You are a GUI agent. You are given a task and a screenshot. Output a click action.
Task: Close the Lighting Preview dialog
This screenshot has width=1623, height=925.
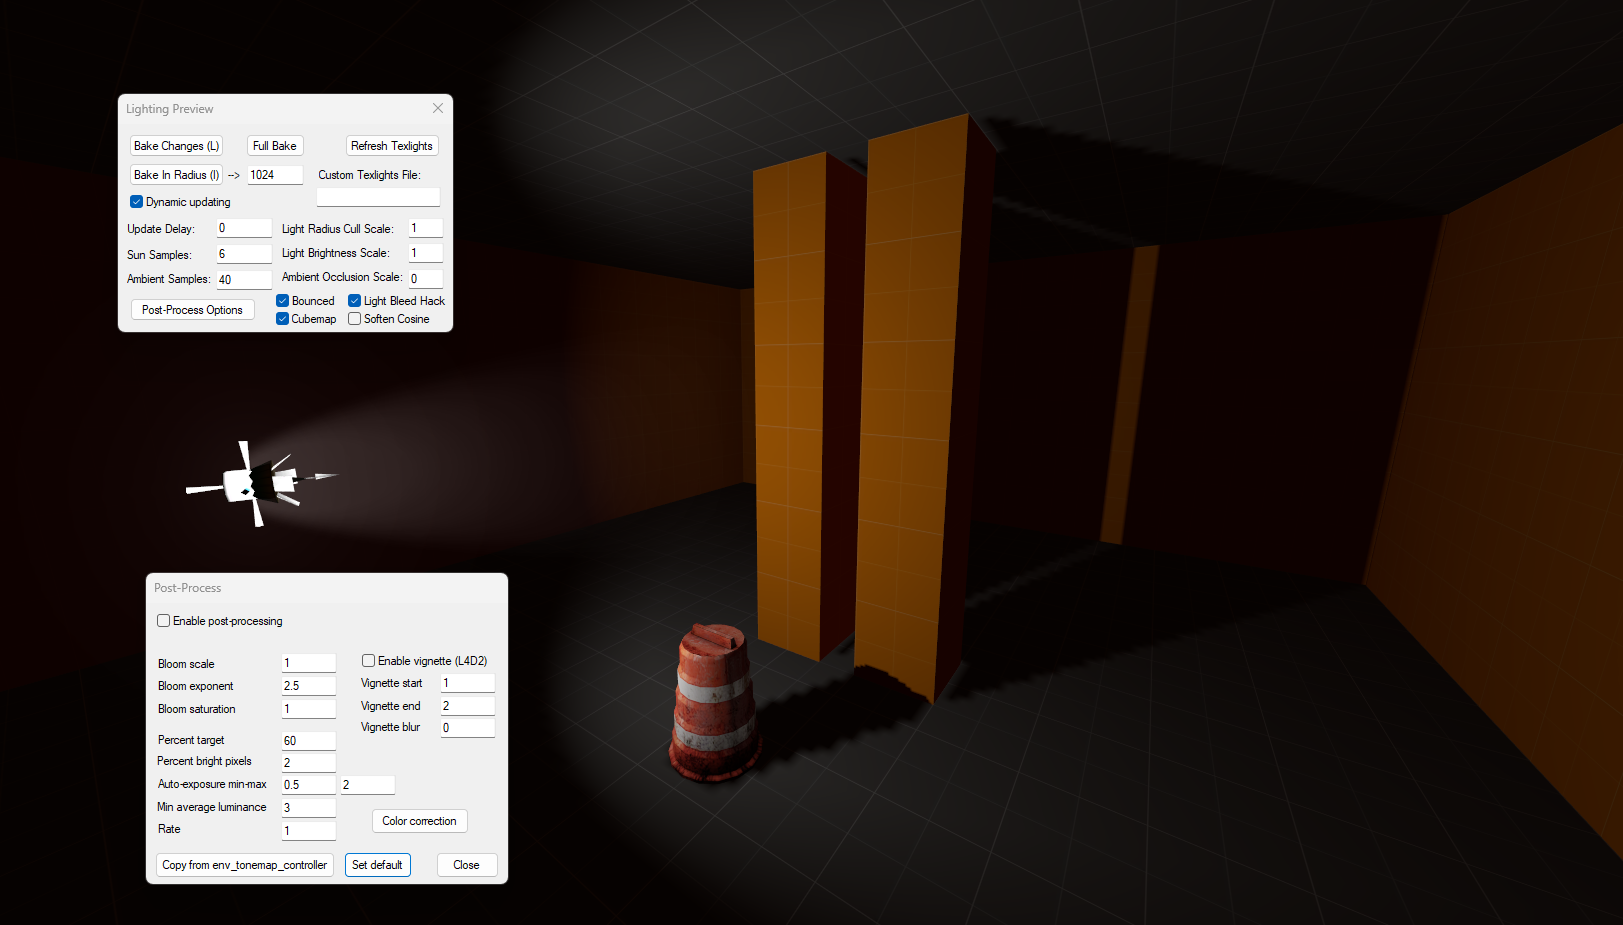click(437, 108)
